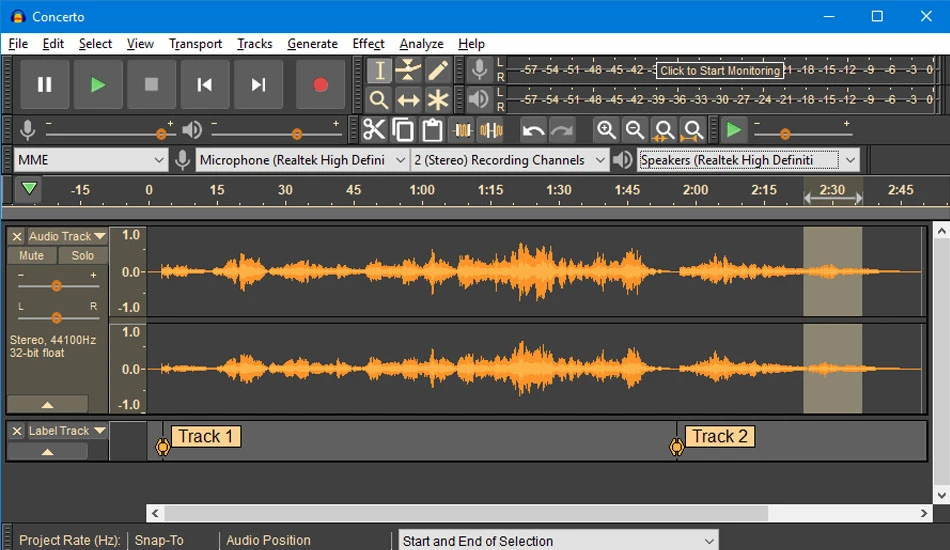
Task: Zoom out on the waveform
Action: (635, 130)
